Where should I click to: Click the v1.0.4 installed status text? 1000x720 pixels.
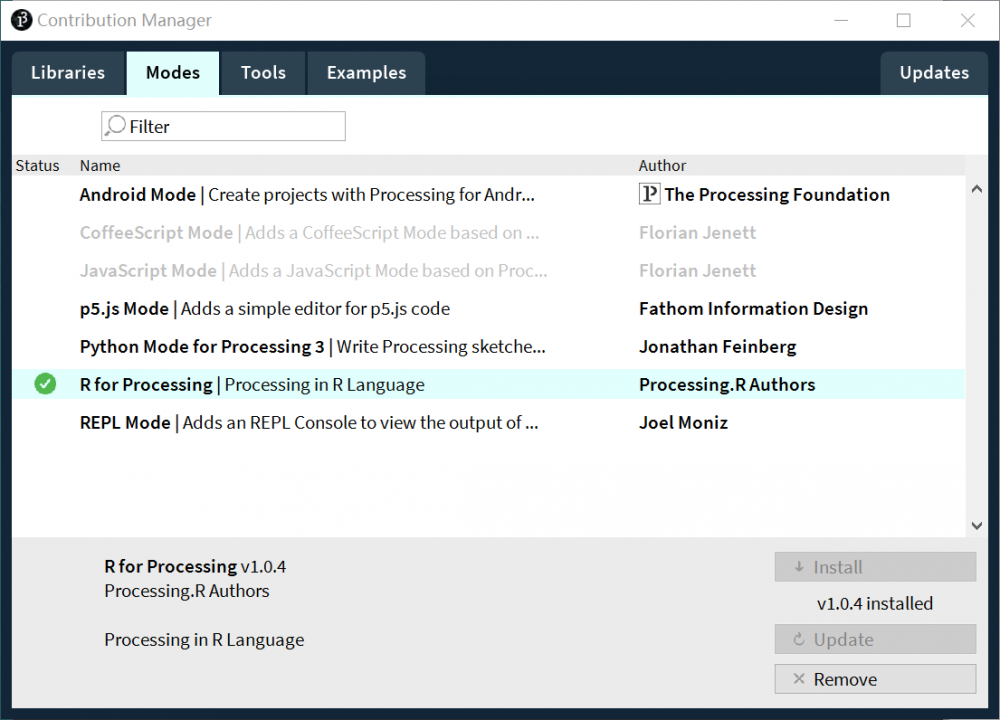[x=874, y=603]
